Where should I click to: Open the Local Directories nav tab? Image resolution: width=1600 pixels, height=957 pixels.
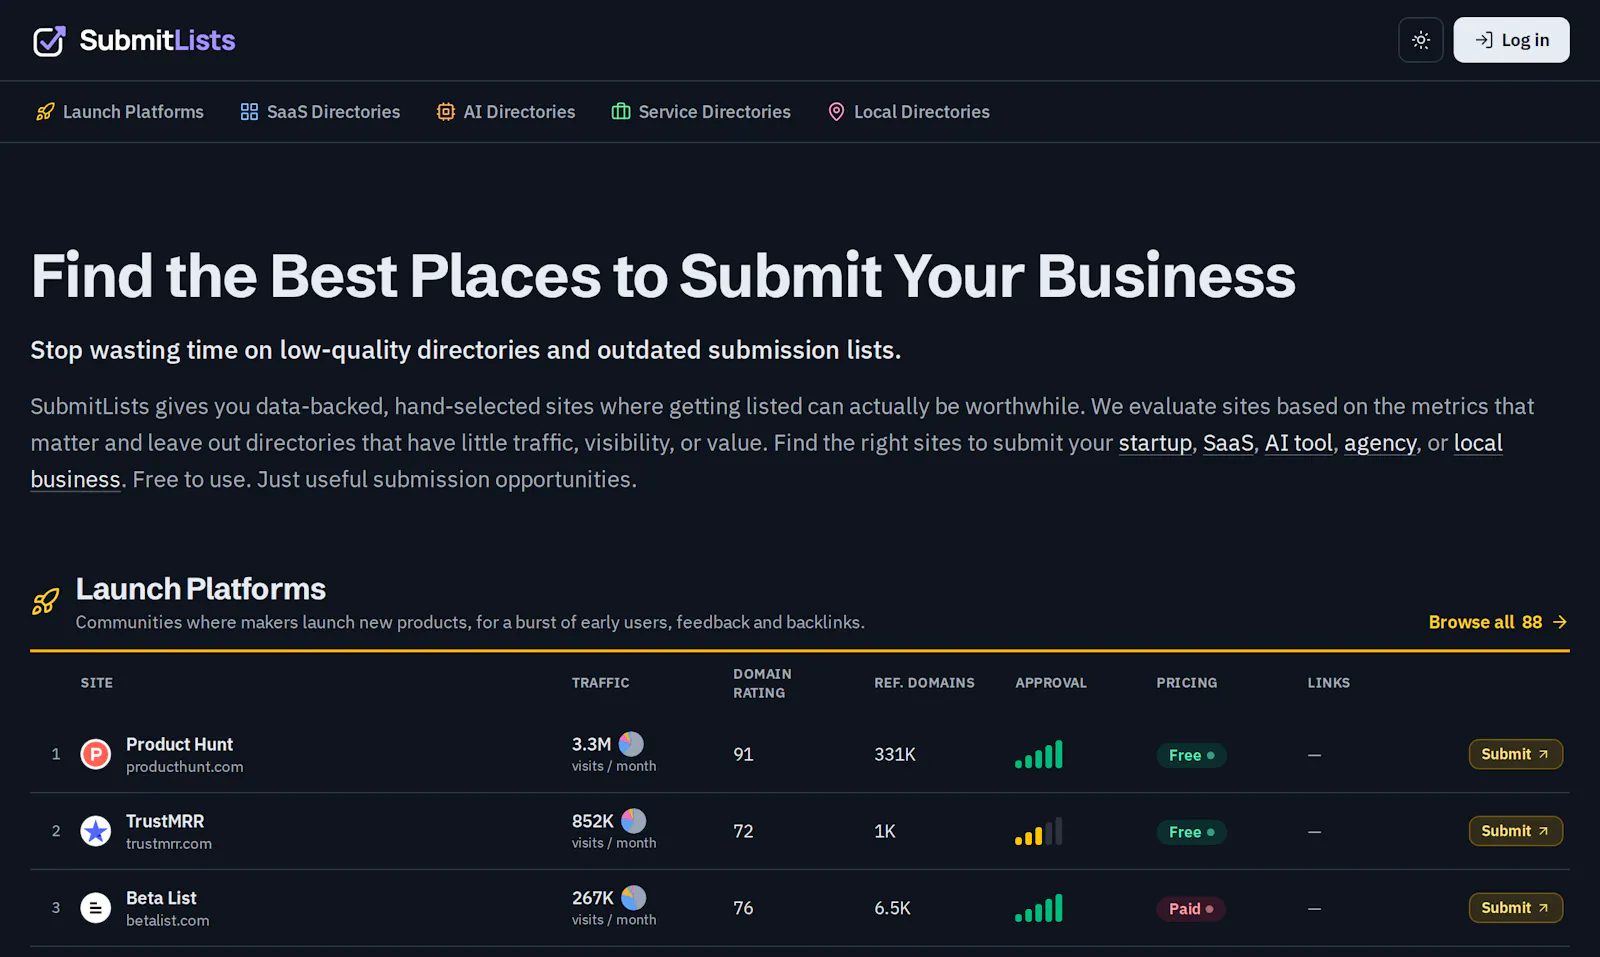[x=909, y=112]
